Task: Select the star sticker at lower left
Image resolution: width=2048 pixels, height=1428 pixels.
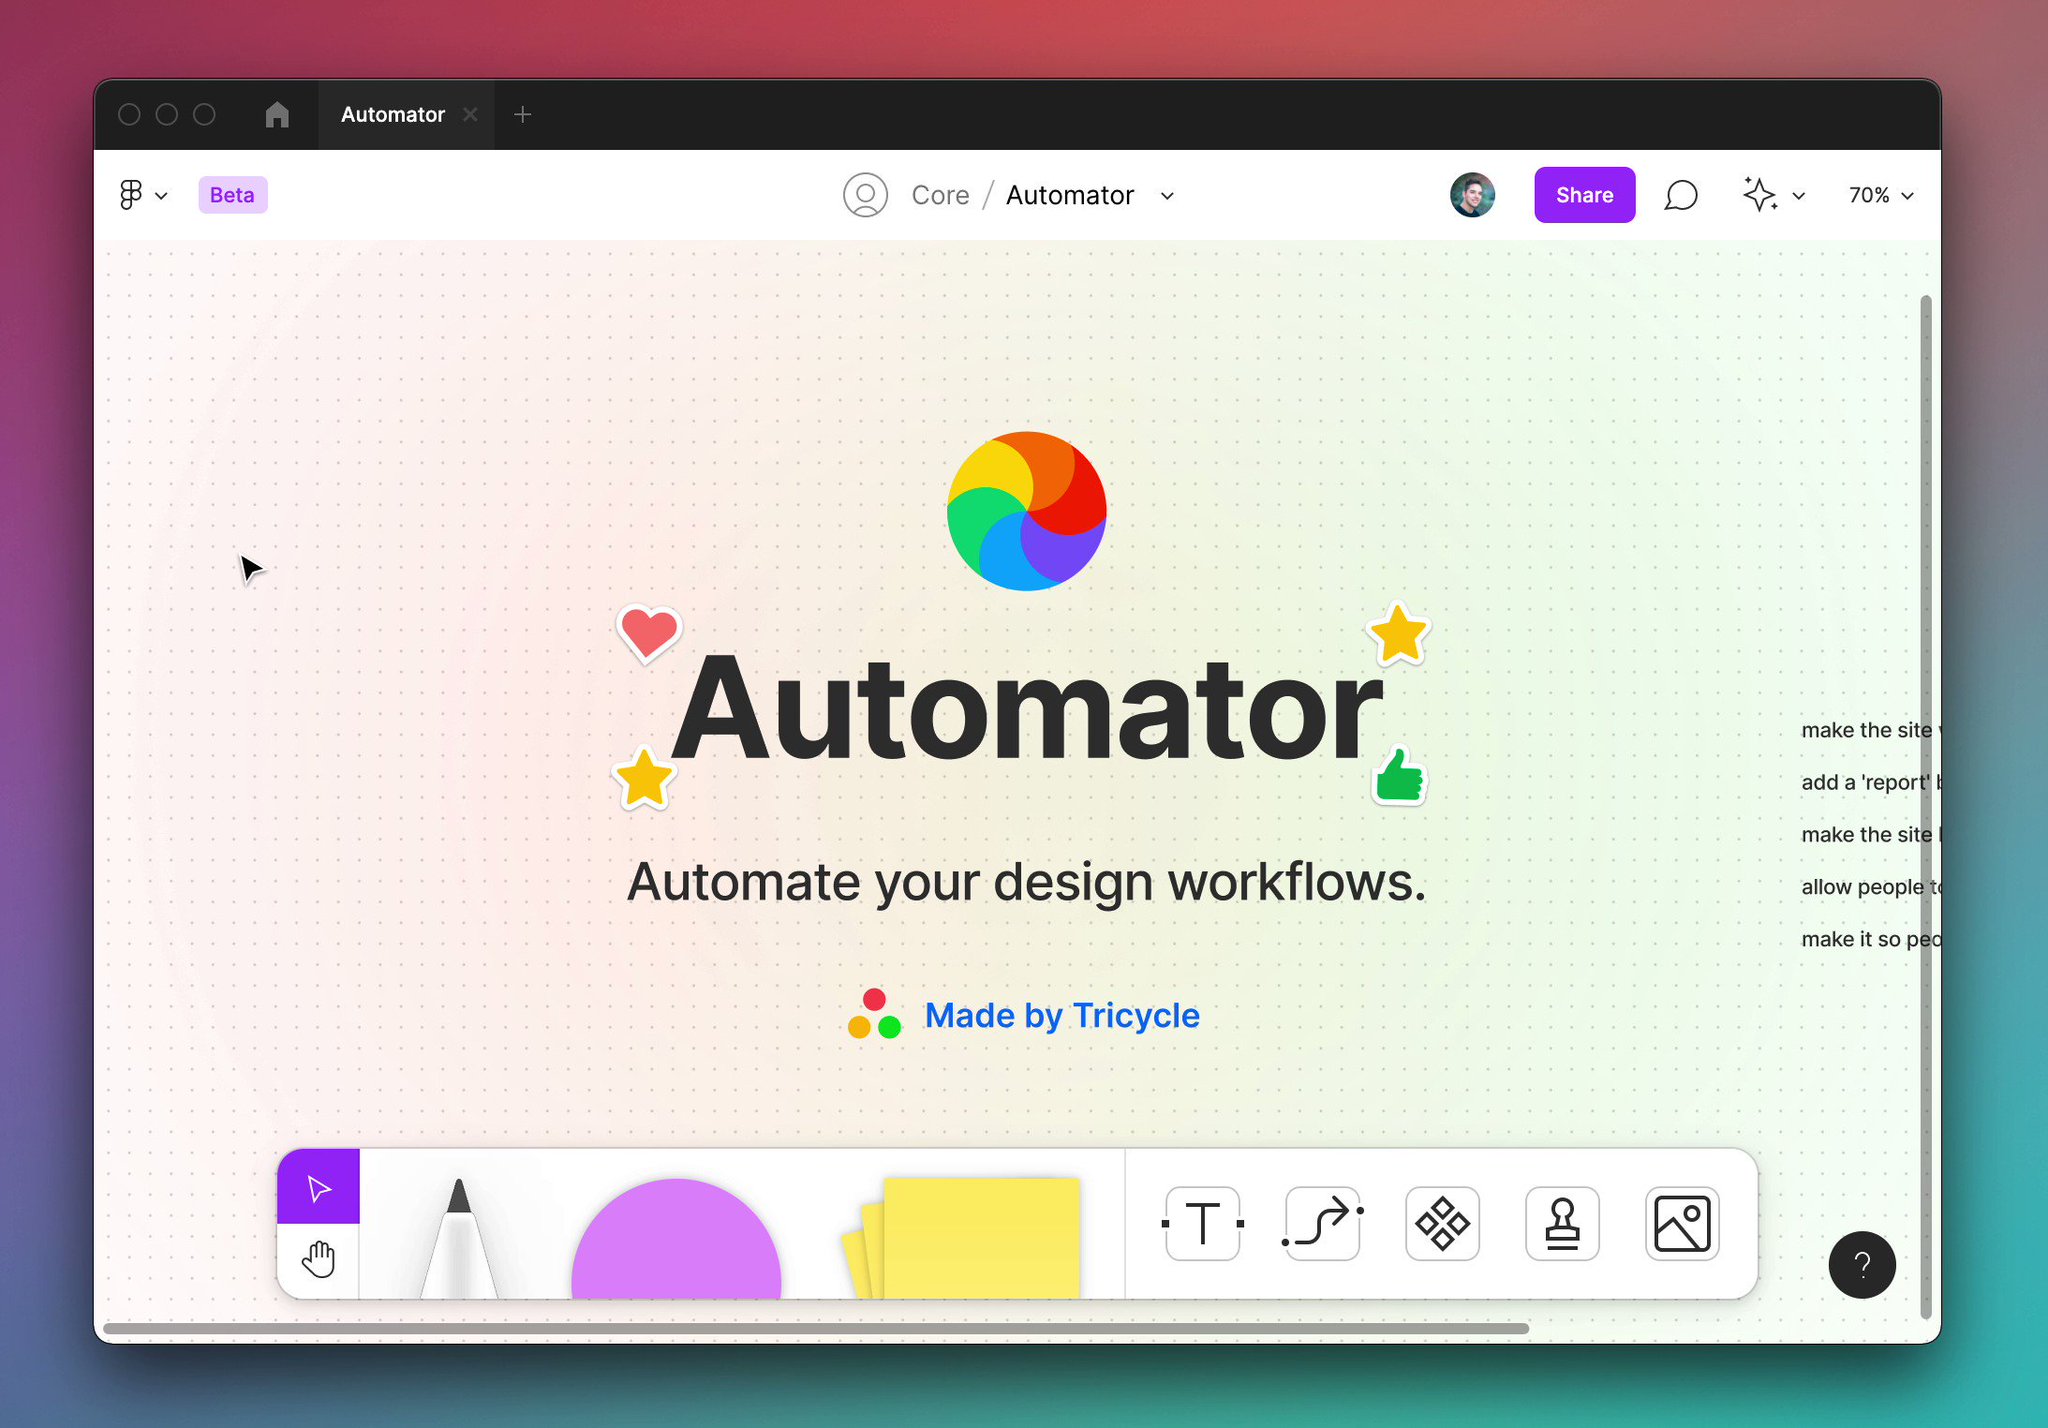Action: [x=644, y=779]
